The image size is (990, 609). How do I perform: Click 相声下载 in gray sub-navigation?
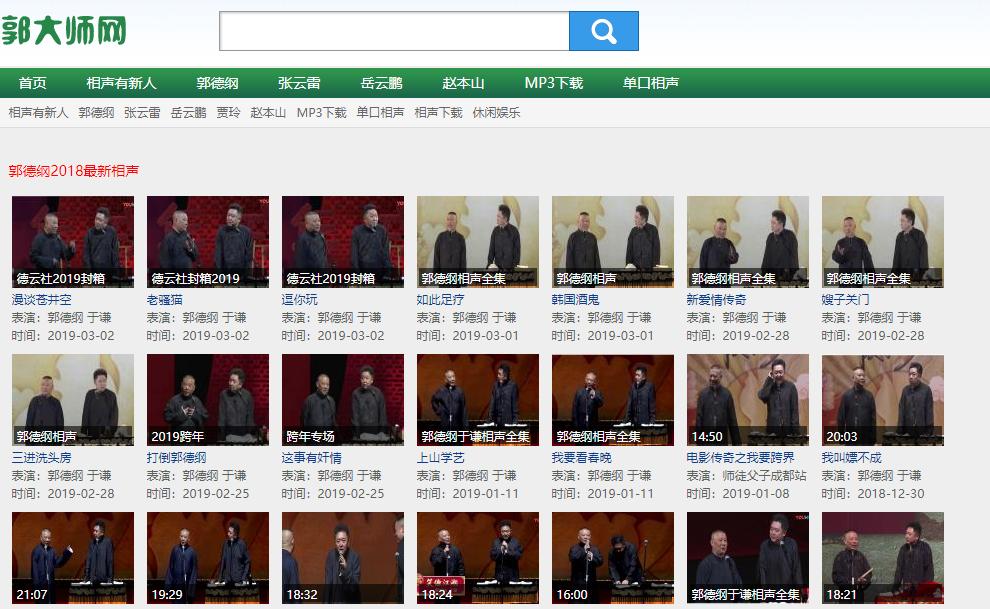pos(439,113)
